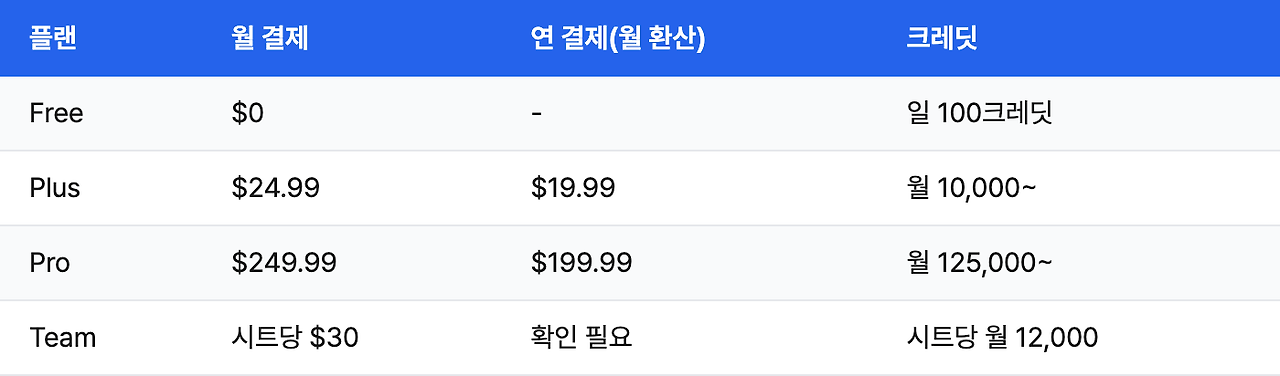
Task: Click the $0 monthly price
Action: 247,113
